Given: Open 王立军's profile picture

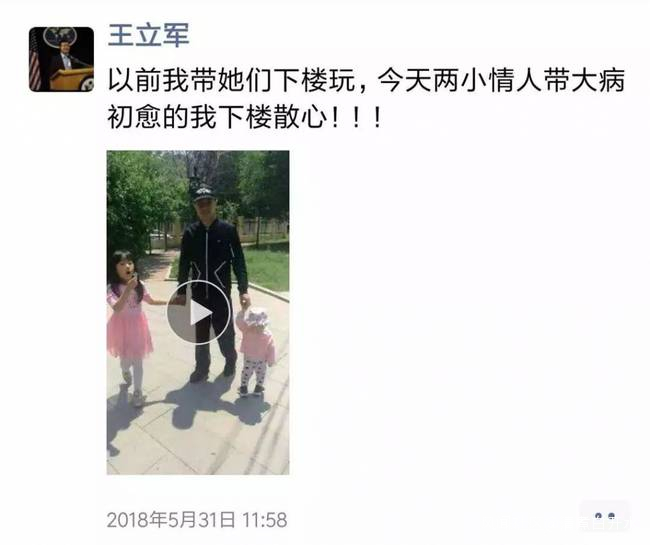Looking at the screenshot, I should (x=61, y=59).
